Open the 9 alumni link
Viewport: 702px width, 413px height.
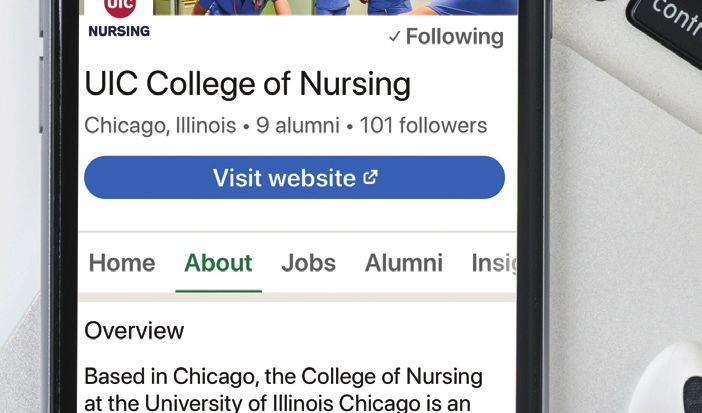(297, 126)
